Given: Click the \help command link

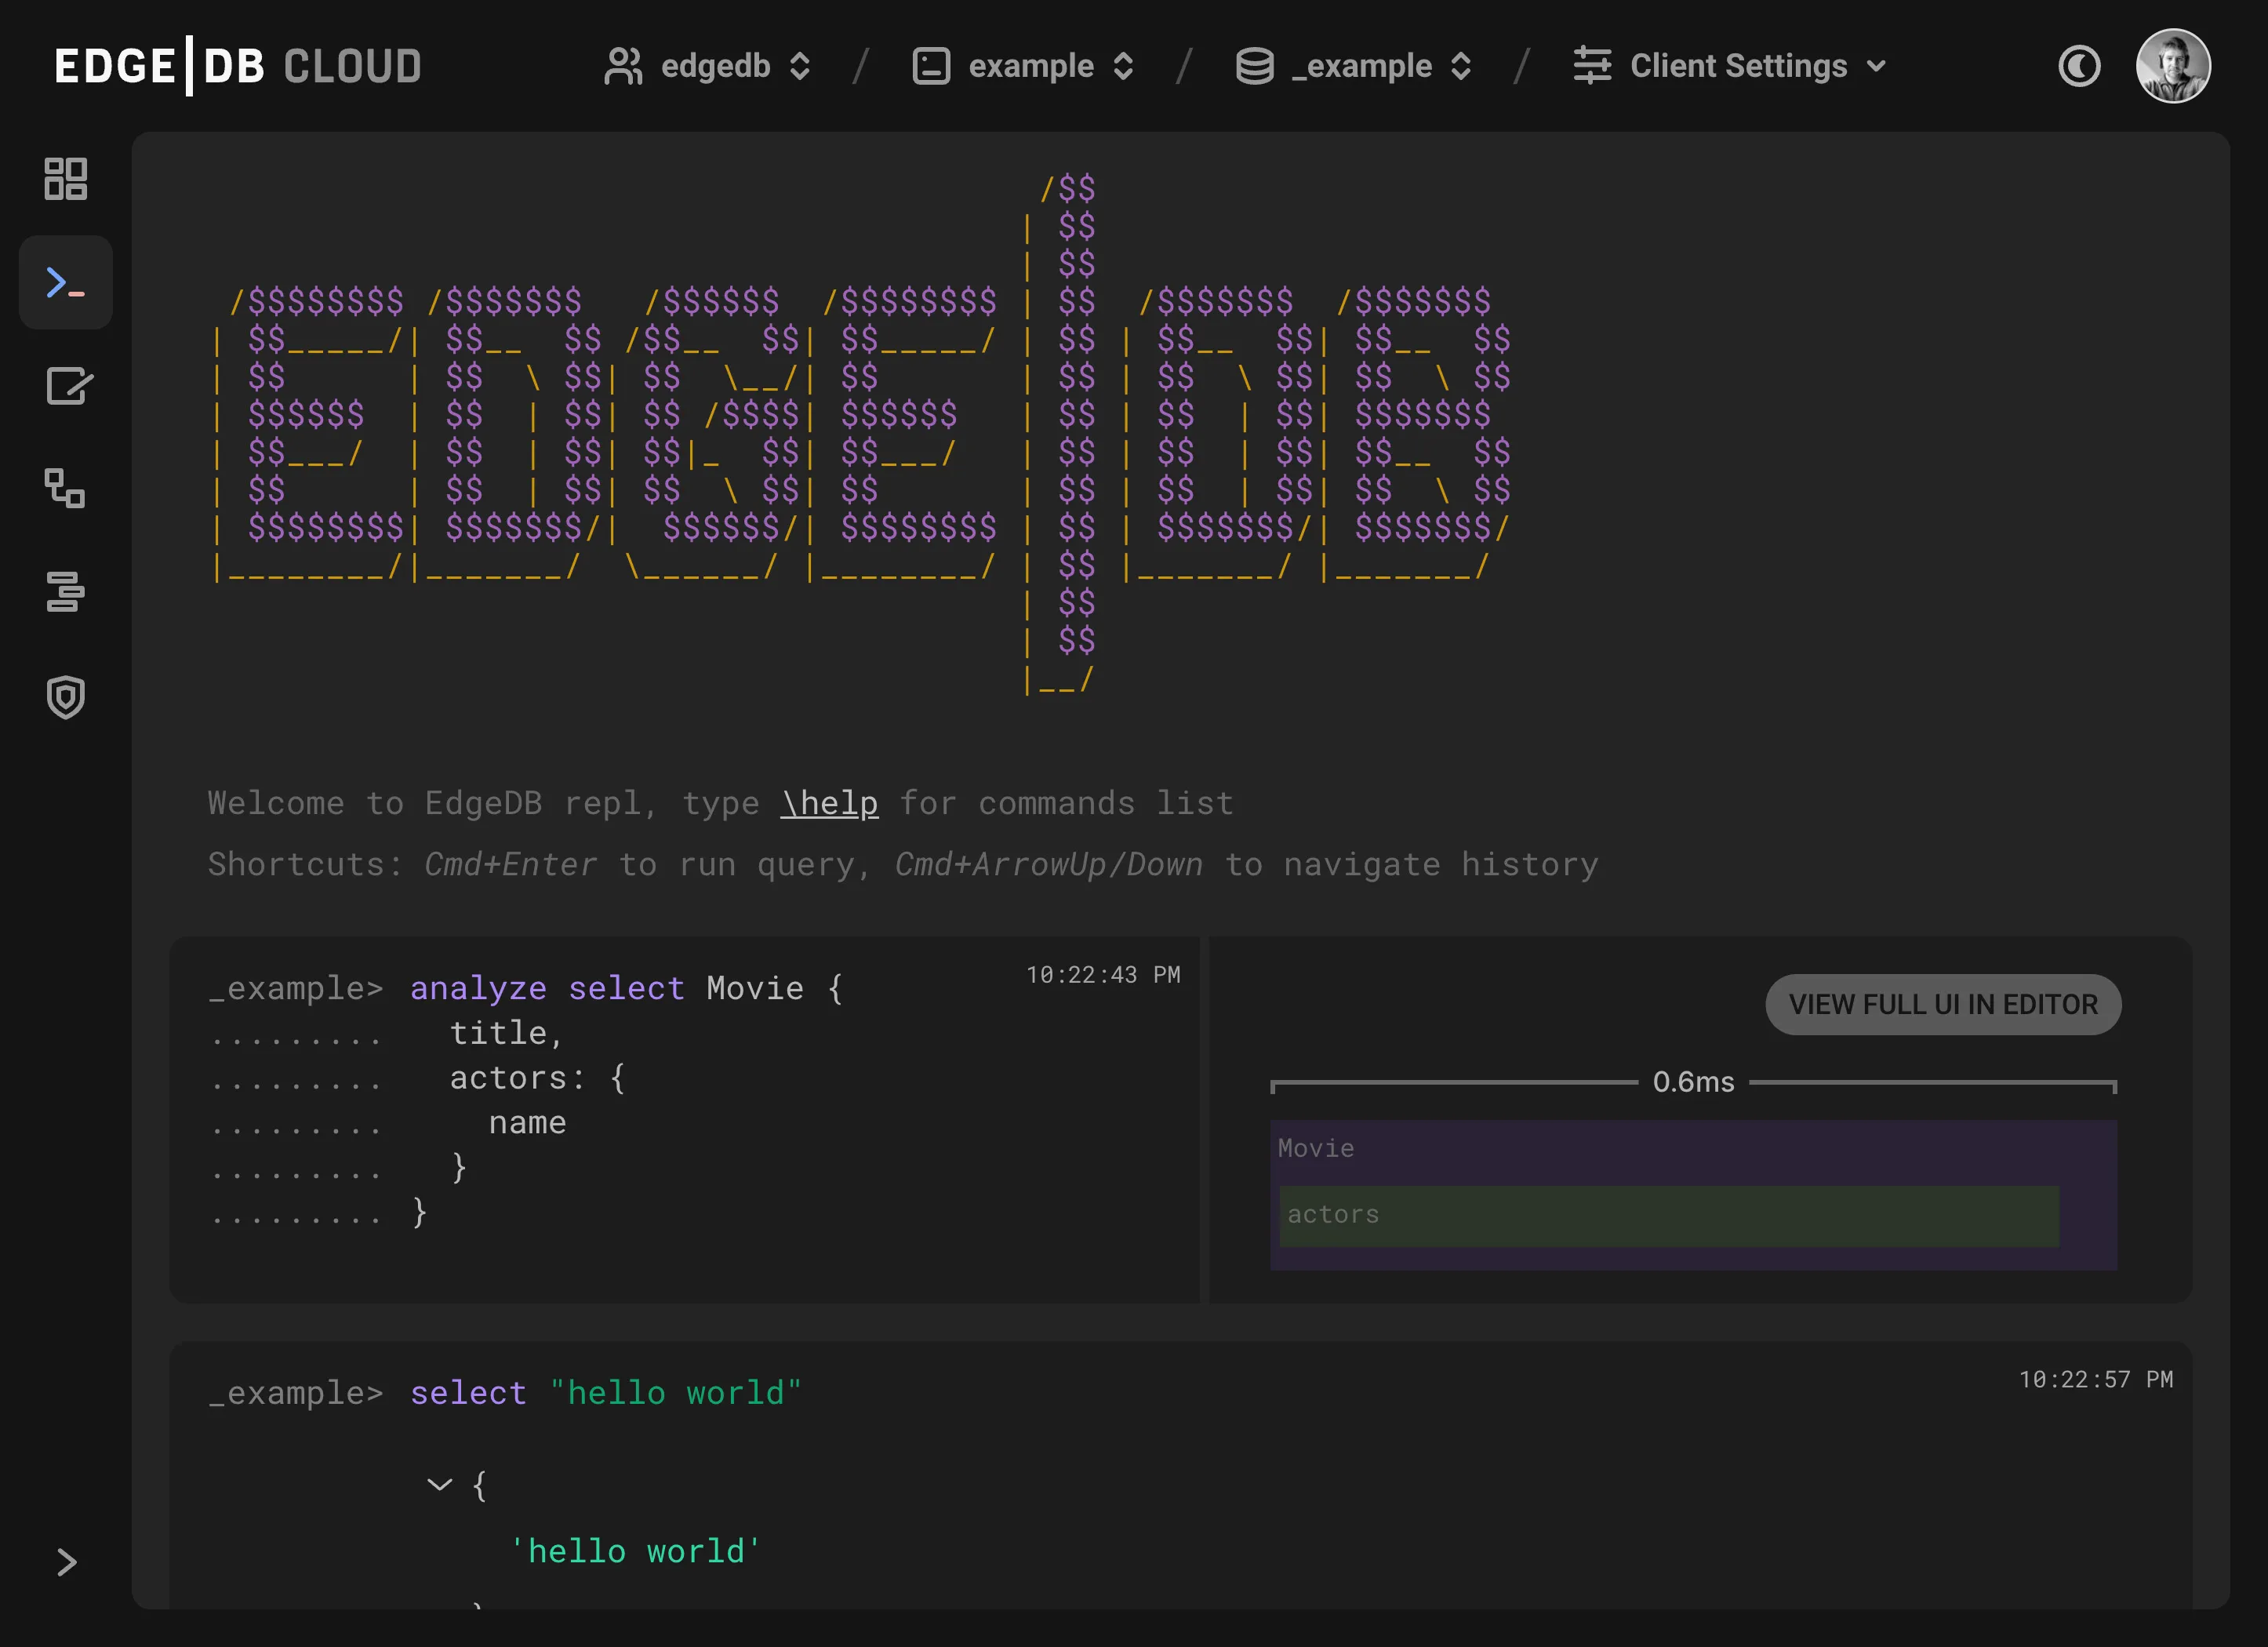Looking at the screenshot, I should coord(829,803).
